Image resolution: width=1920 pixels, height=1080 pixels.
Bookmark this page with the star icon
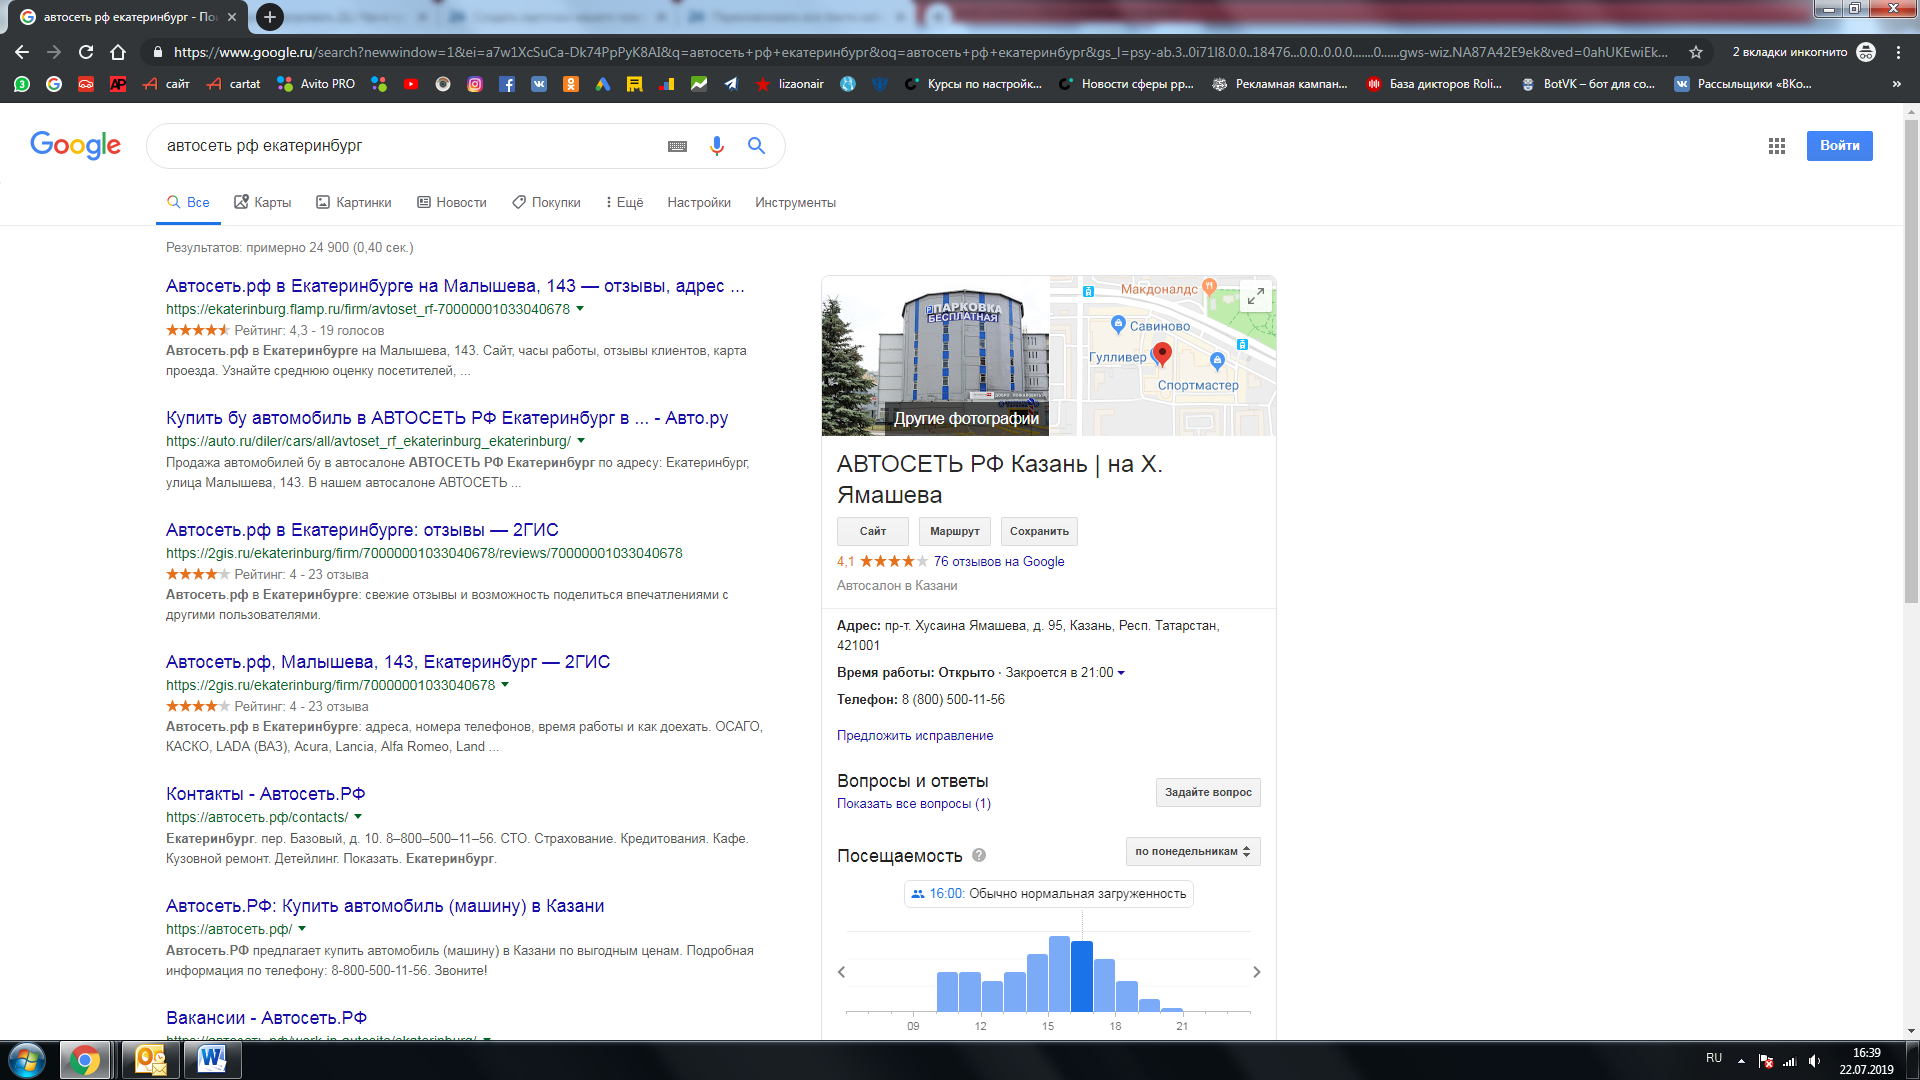click(x=1696, y=52)
